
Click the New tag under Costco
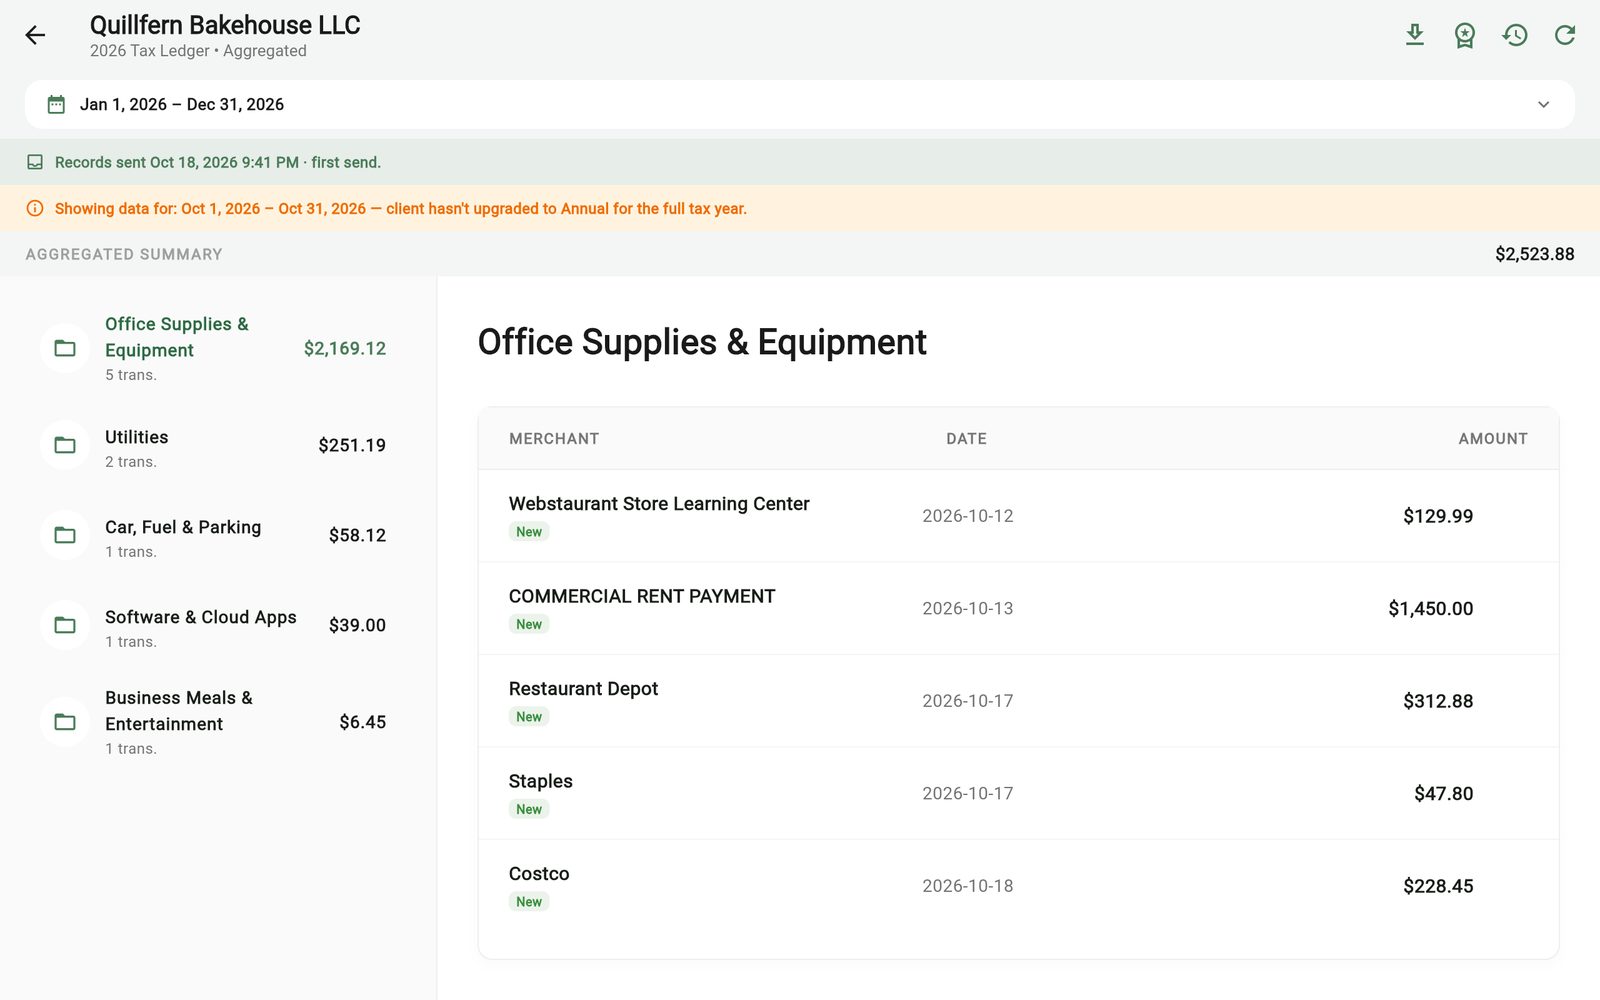[529, 902]
